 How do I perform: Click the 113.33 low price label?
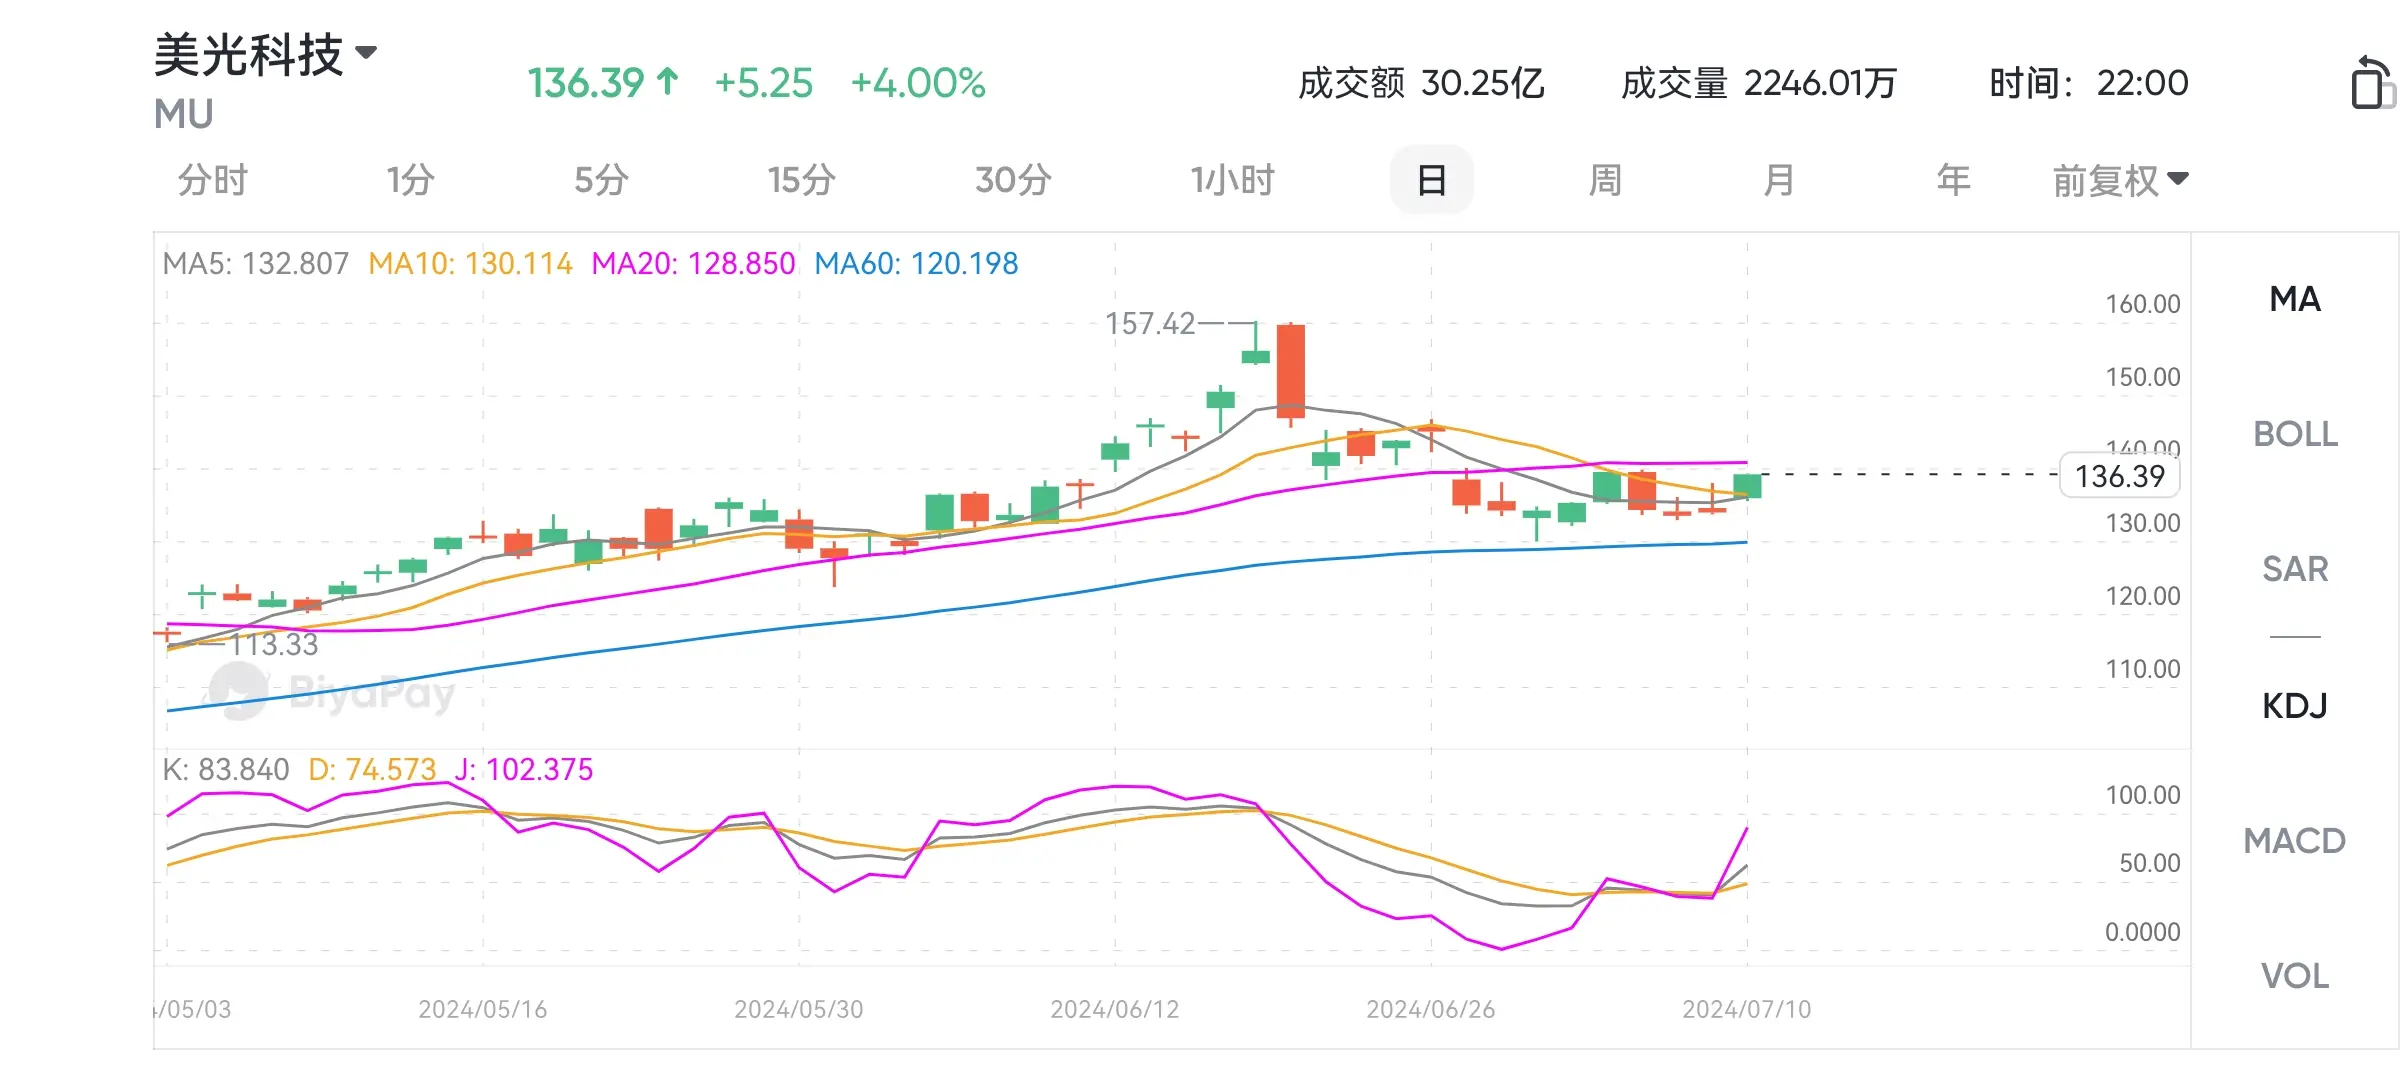274,645
